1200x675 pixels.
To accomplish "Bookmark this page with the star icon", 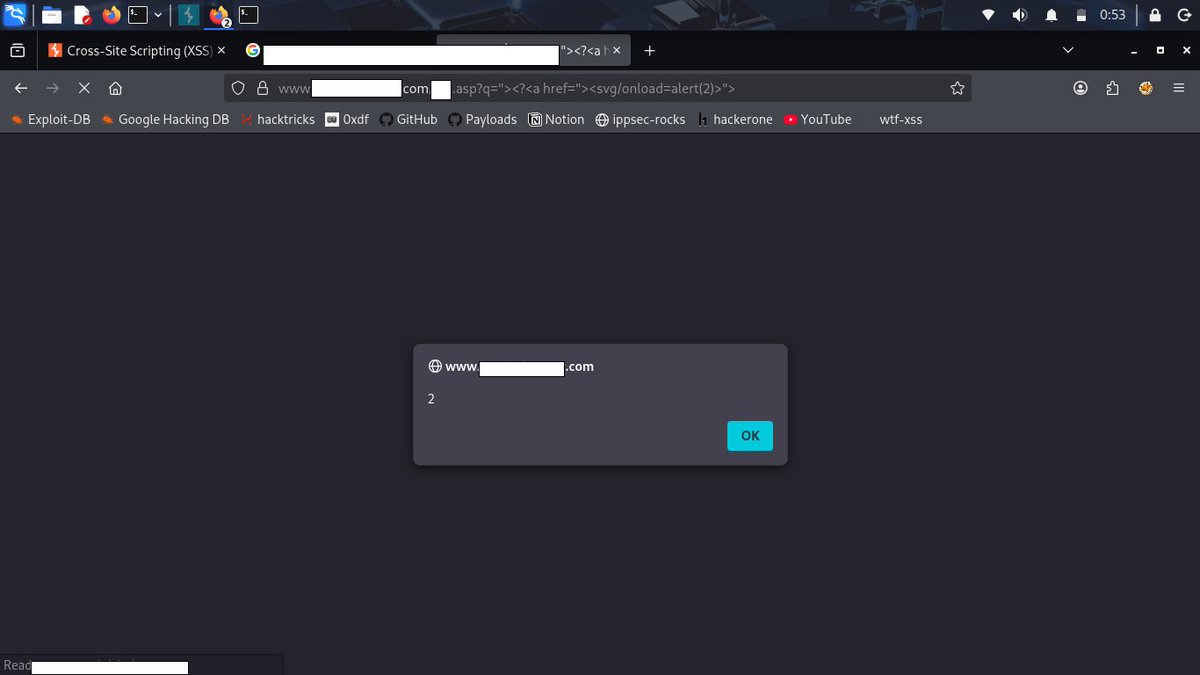I will (957, 88).
